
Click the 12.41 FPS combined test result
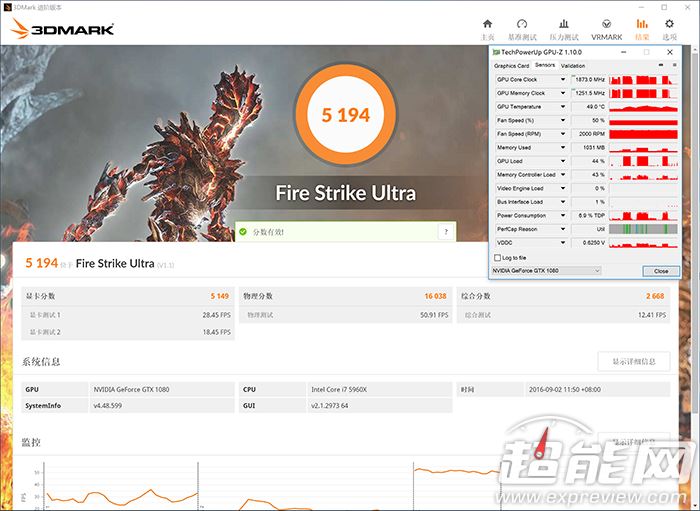click(x=652, y=315)
